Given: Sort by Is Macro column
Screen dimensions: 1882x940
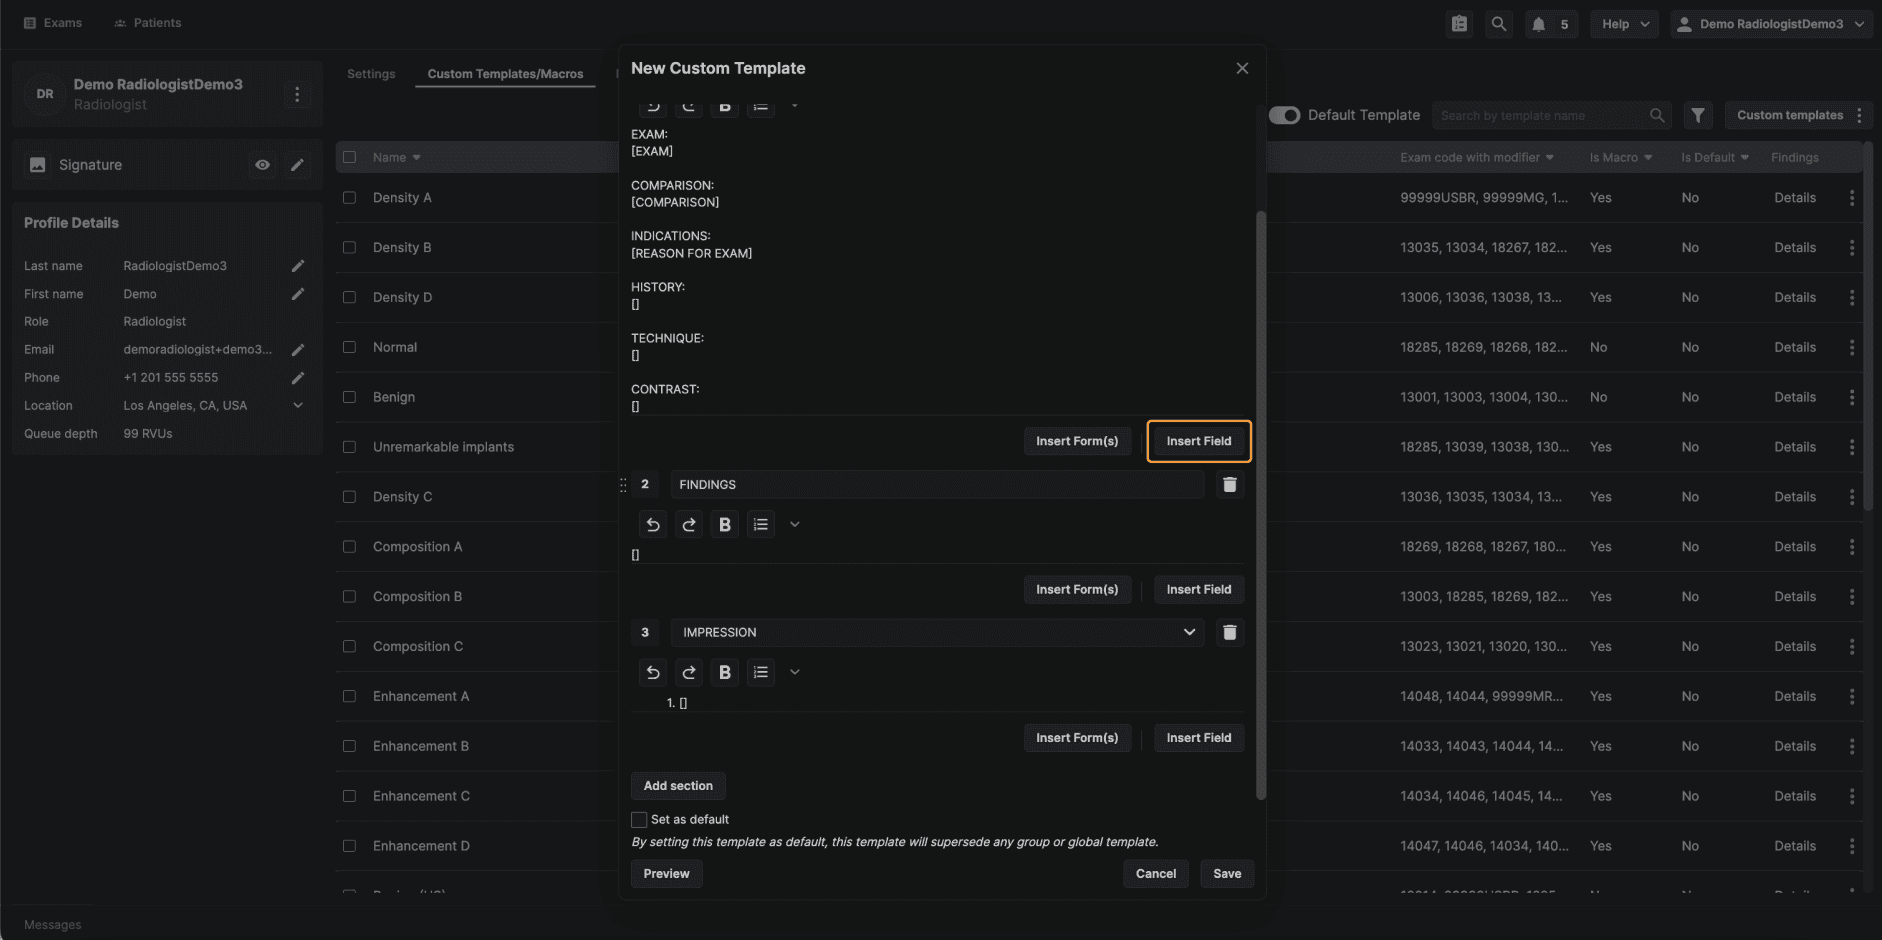Looking at the screenshot, I should click(x=1620, y=157).
